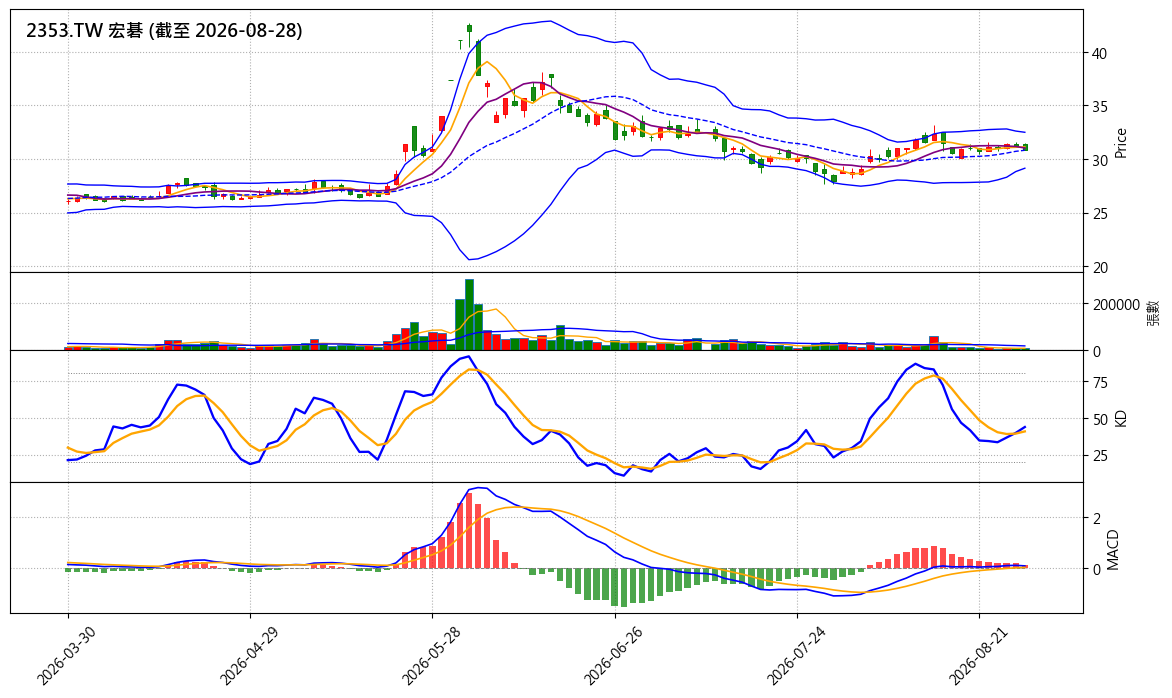The height and width of the screenshot is (698, 1172).
Task: Click the chart title 2353.TW 宏碁
Action: tap(164, 31)
